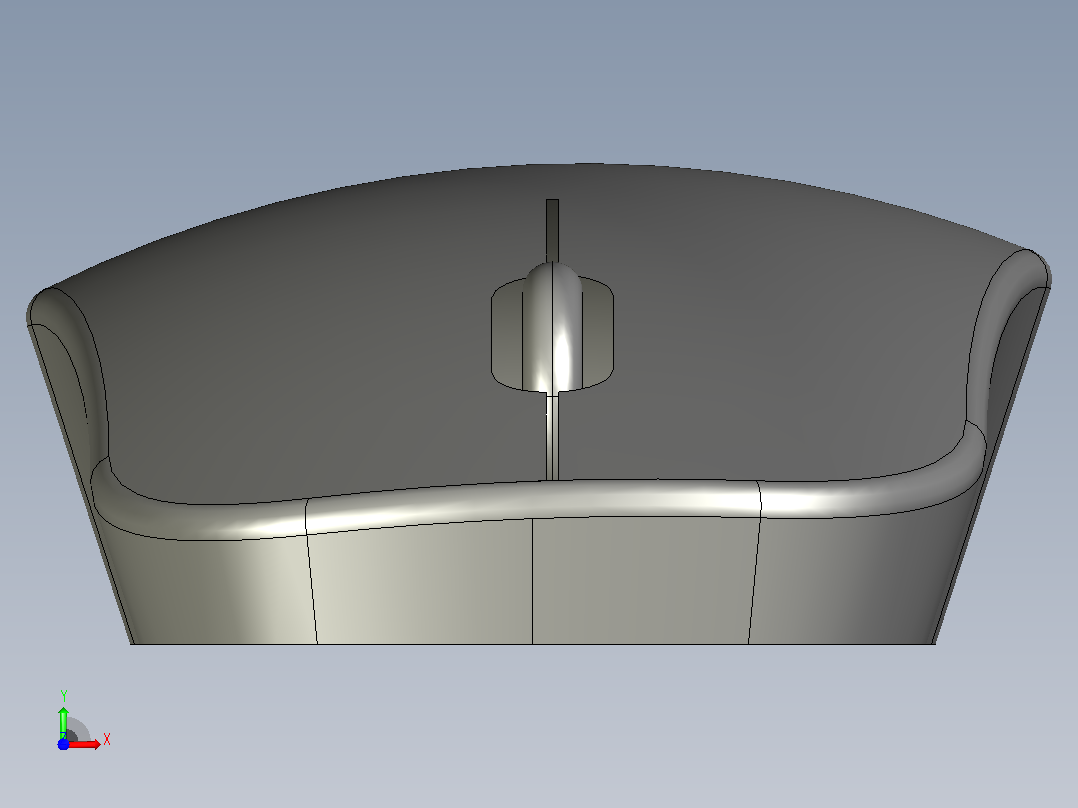The image size is (1078, 808).
Task: Click the gray arc of the axis triad
Action: tap(81, 726)
